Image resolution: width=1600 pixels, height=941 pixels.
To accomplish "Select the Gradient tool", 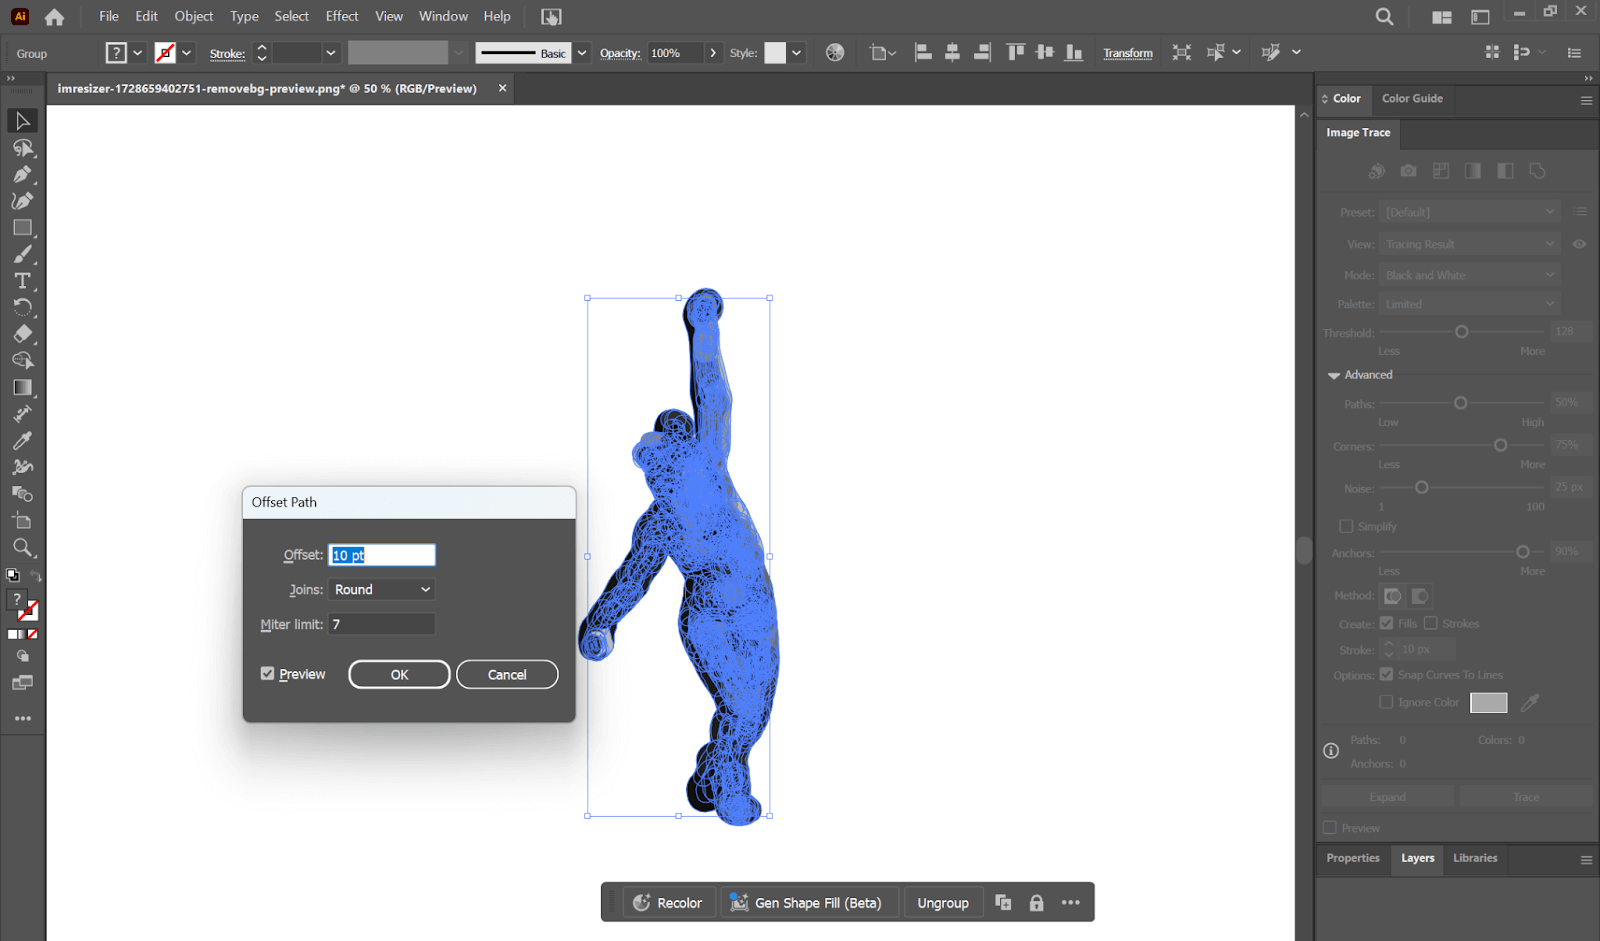I will pyautogui.click(x=22, y=388).
